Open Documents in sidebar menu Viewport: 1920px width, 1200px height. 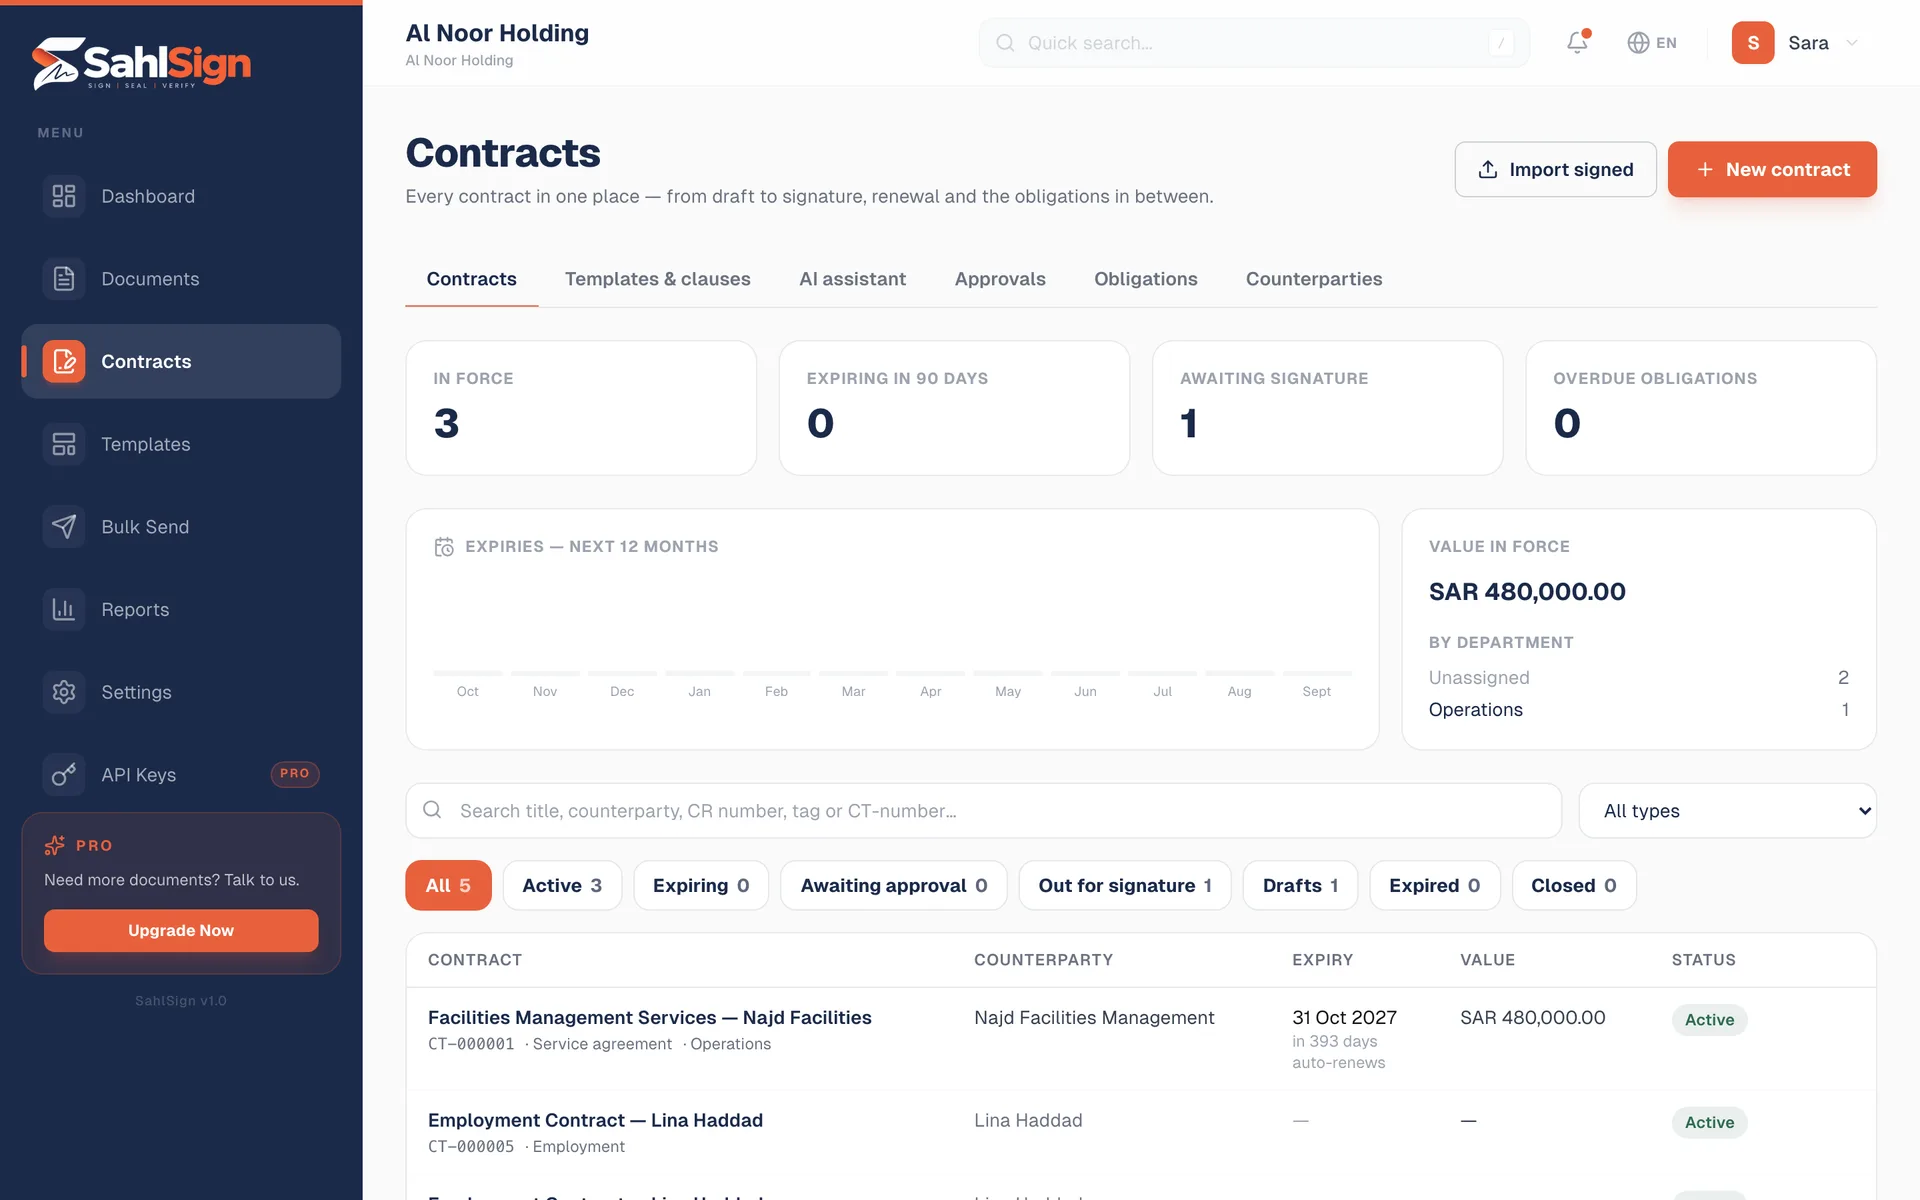click(181, 279)
